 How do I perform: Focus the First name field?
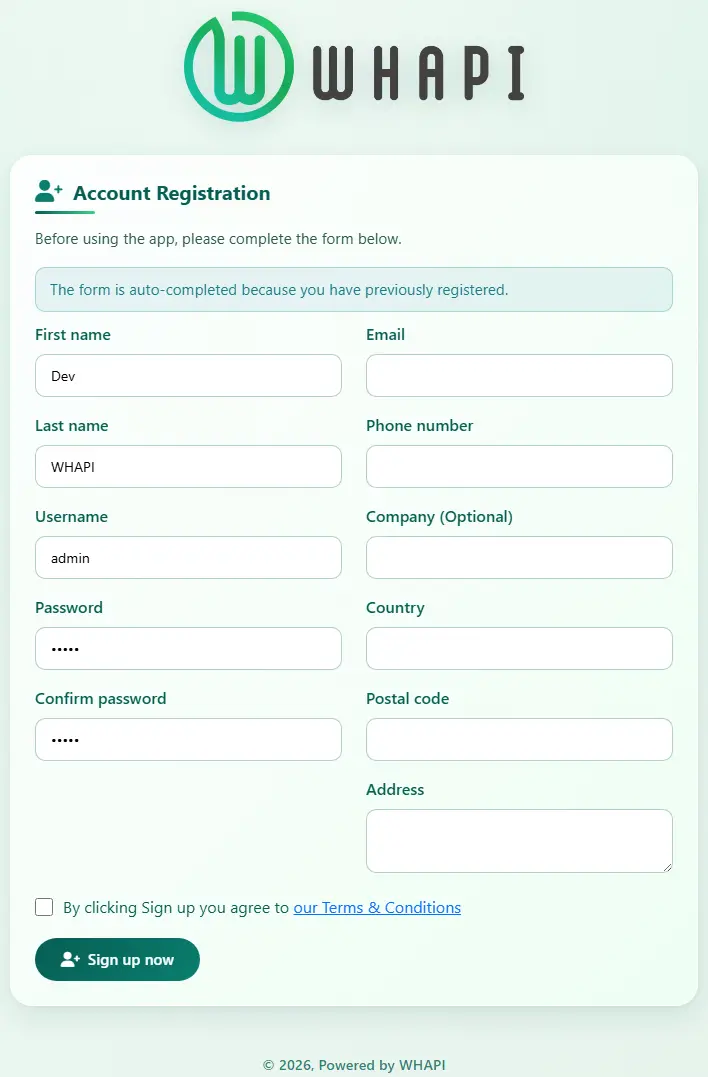pyautogui.click(x=188, y=376)
